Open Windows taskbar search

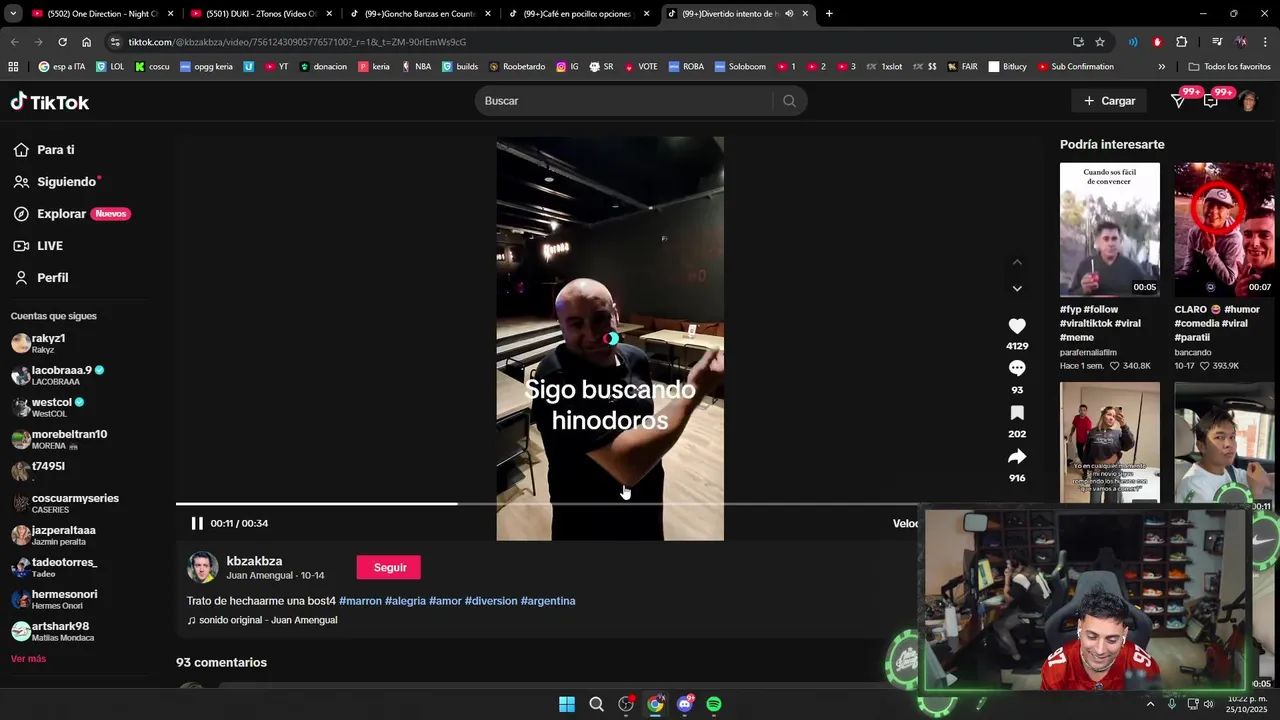tap(596, 704)
